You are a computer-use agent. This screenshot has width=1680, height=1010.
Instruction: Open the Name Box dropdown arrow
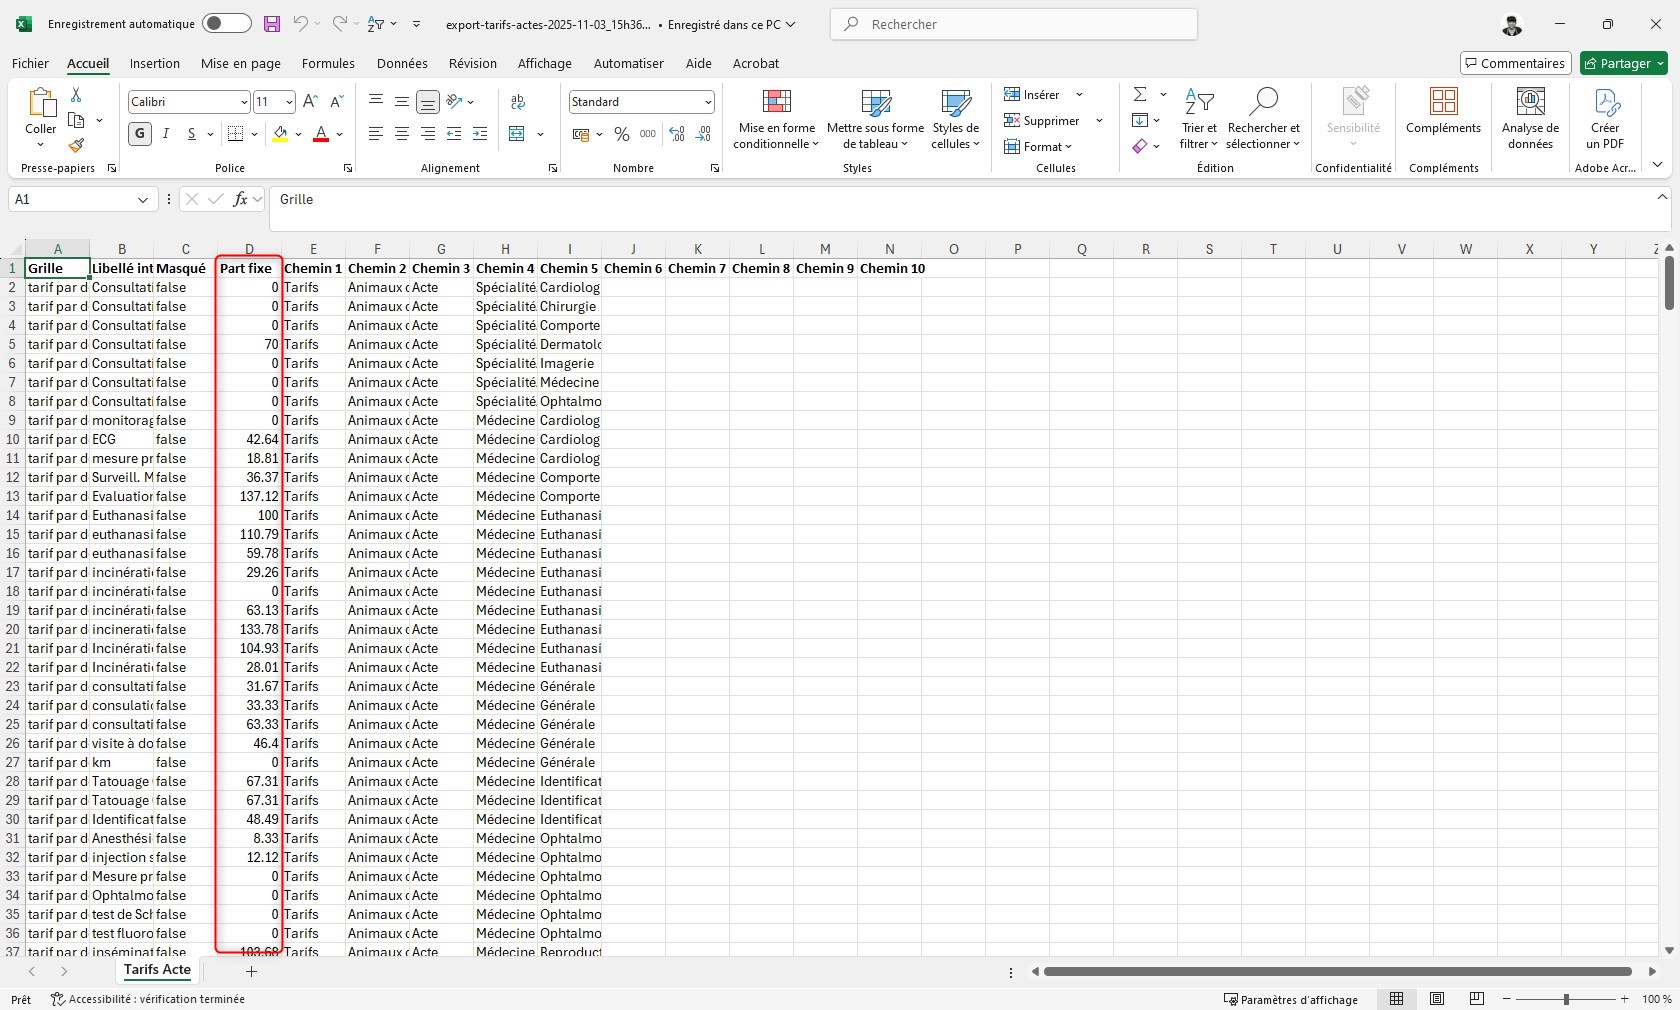pos(142,200)
